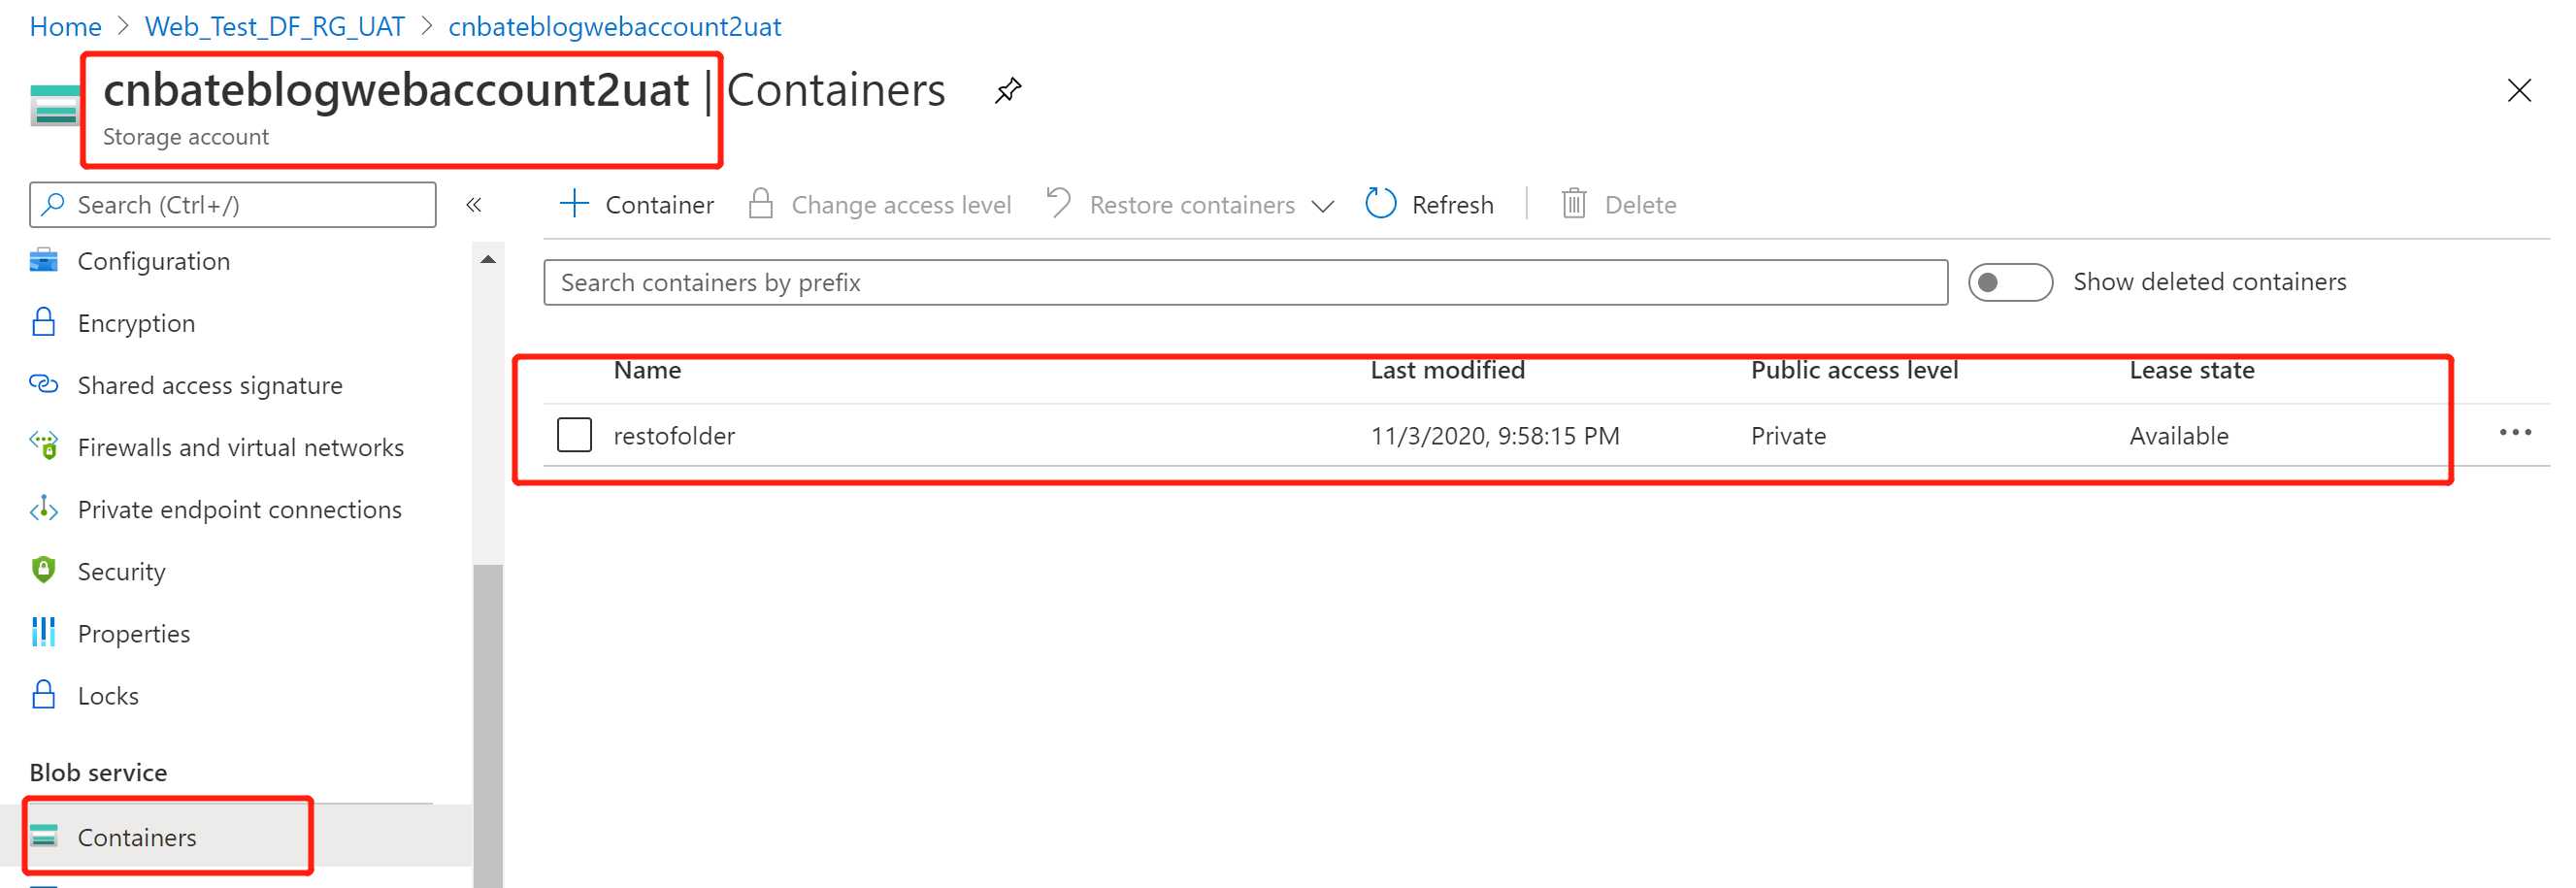Click the Blob service section heading
Image resolution: width=2576 pixels, height=888 pixels.
[x=98, y=773]
